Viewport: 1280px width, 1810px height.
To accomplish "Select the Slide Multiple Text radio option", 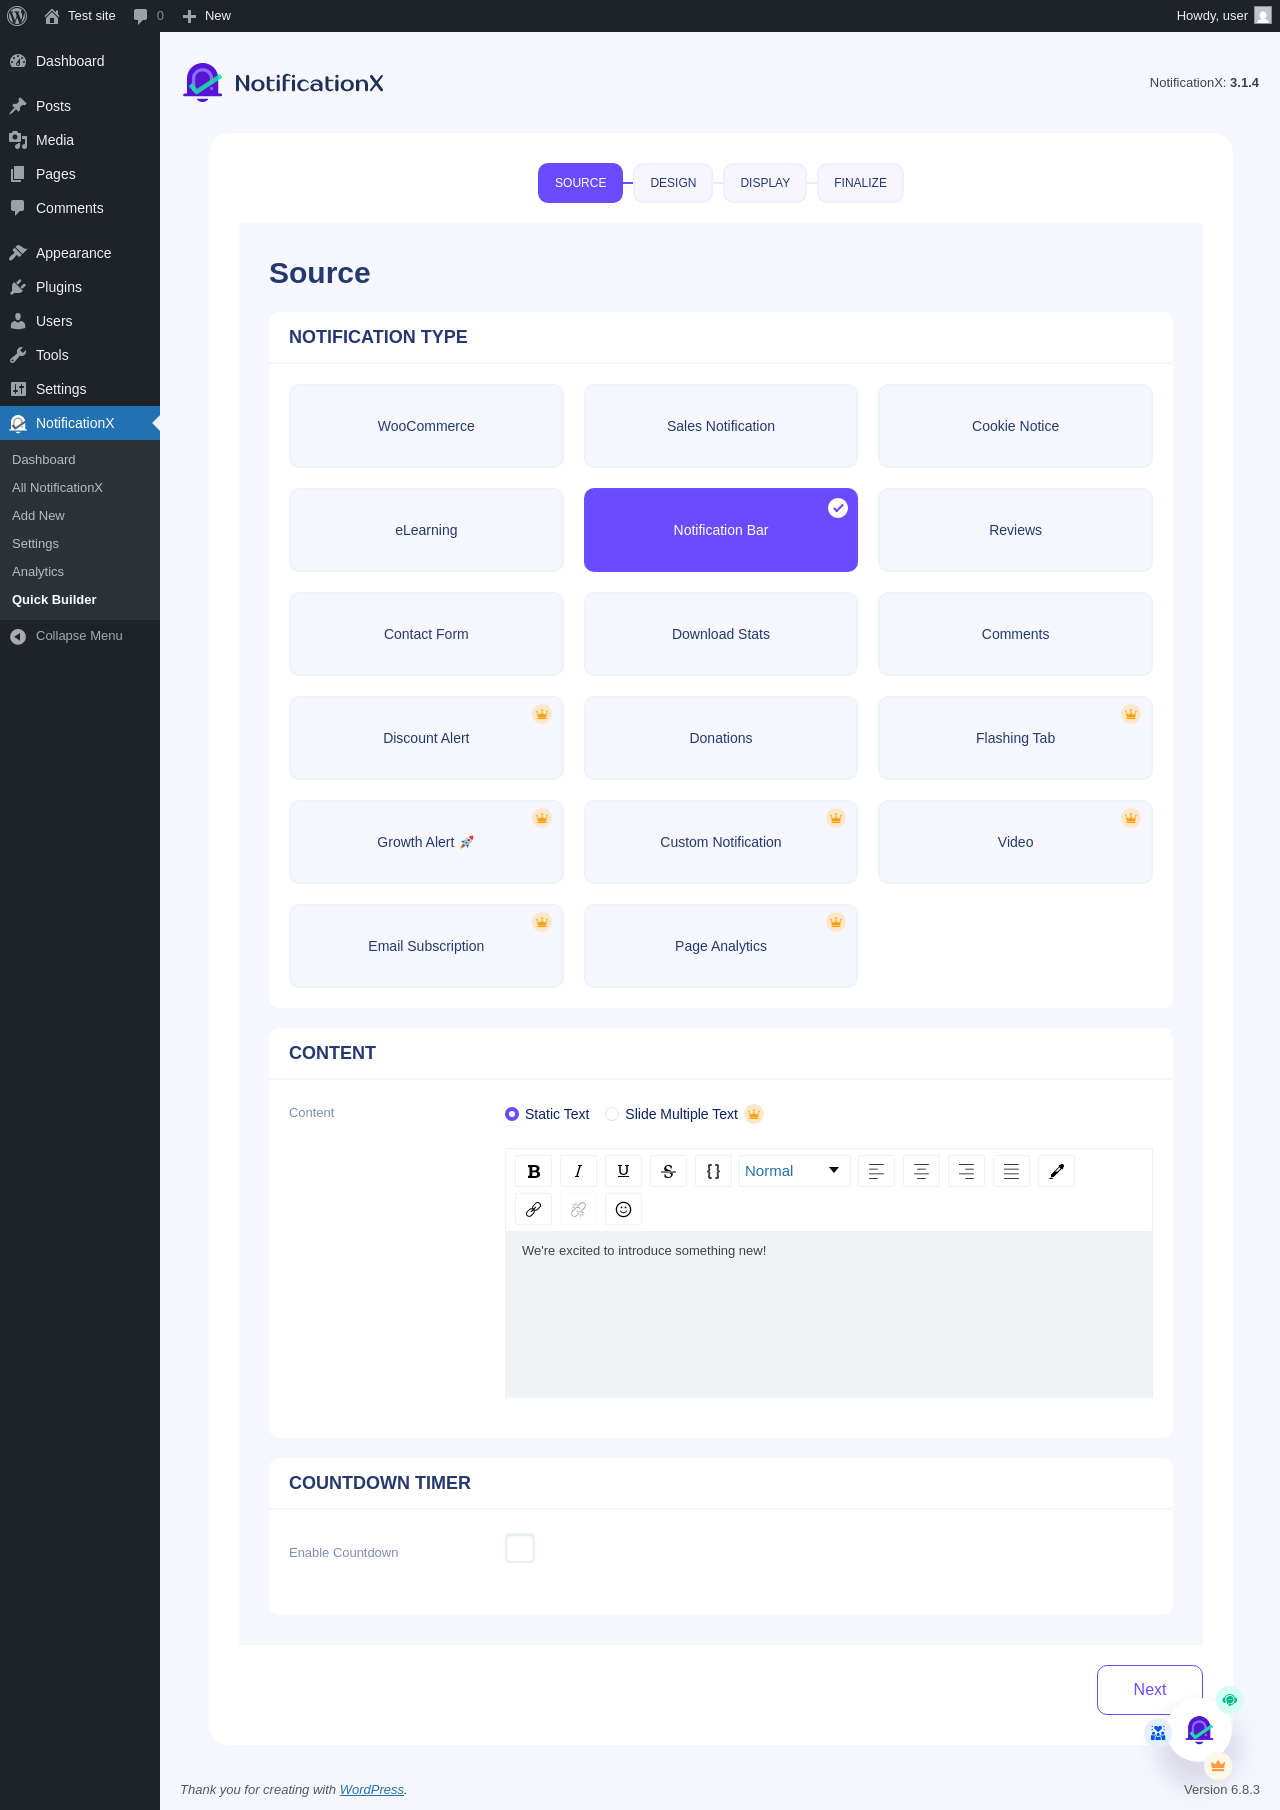I will pyautogui.click(x=612, y=1114).
